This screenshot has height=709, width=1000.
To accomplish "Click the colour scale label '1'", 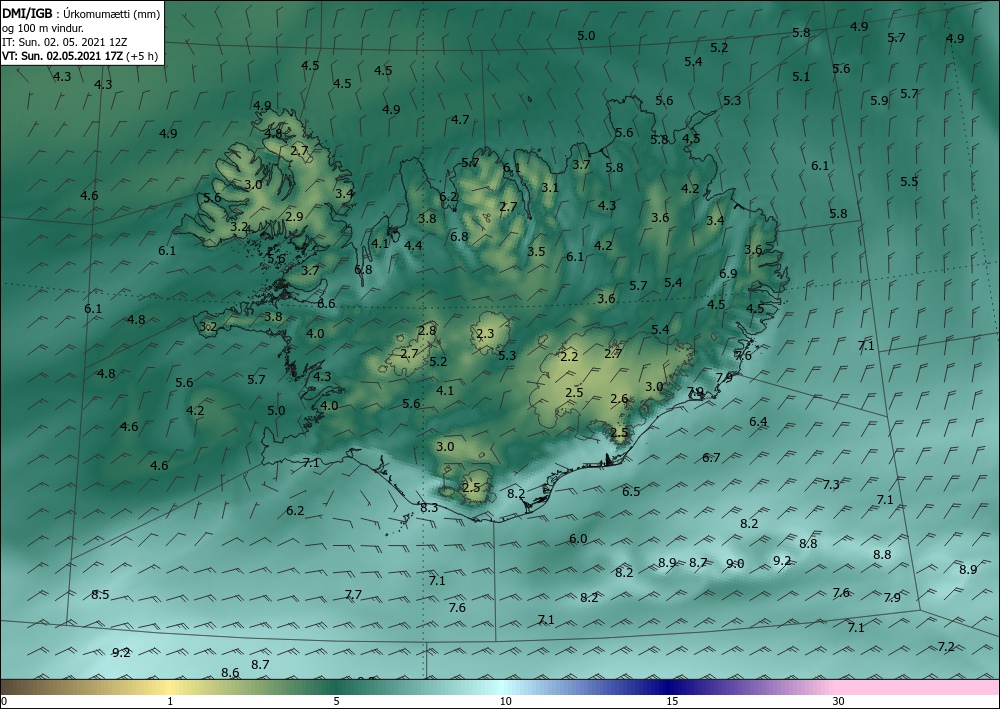I will click(170, 702).
